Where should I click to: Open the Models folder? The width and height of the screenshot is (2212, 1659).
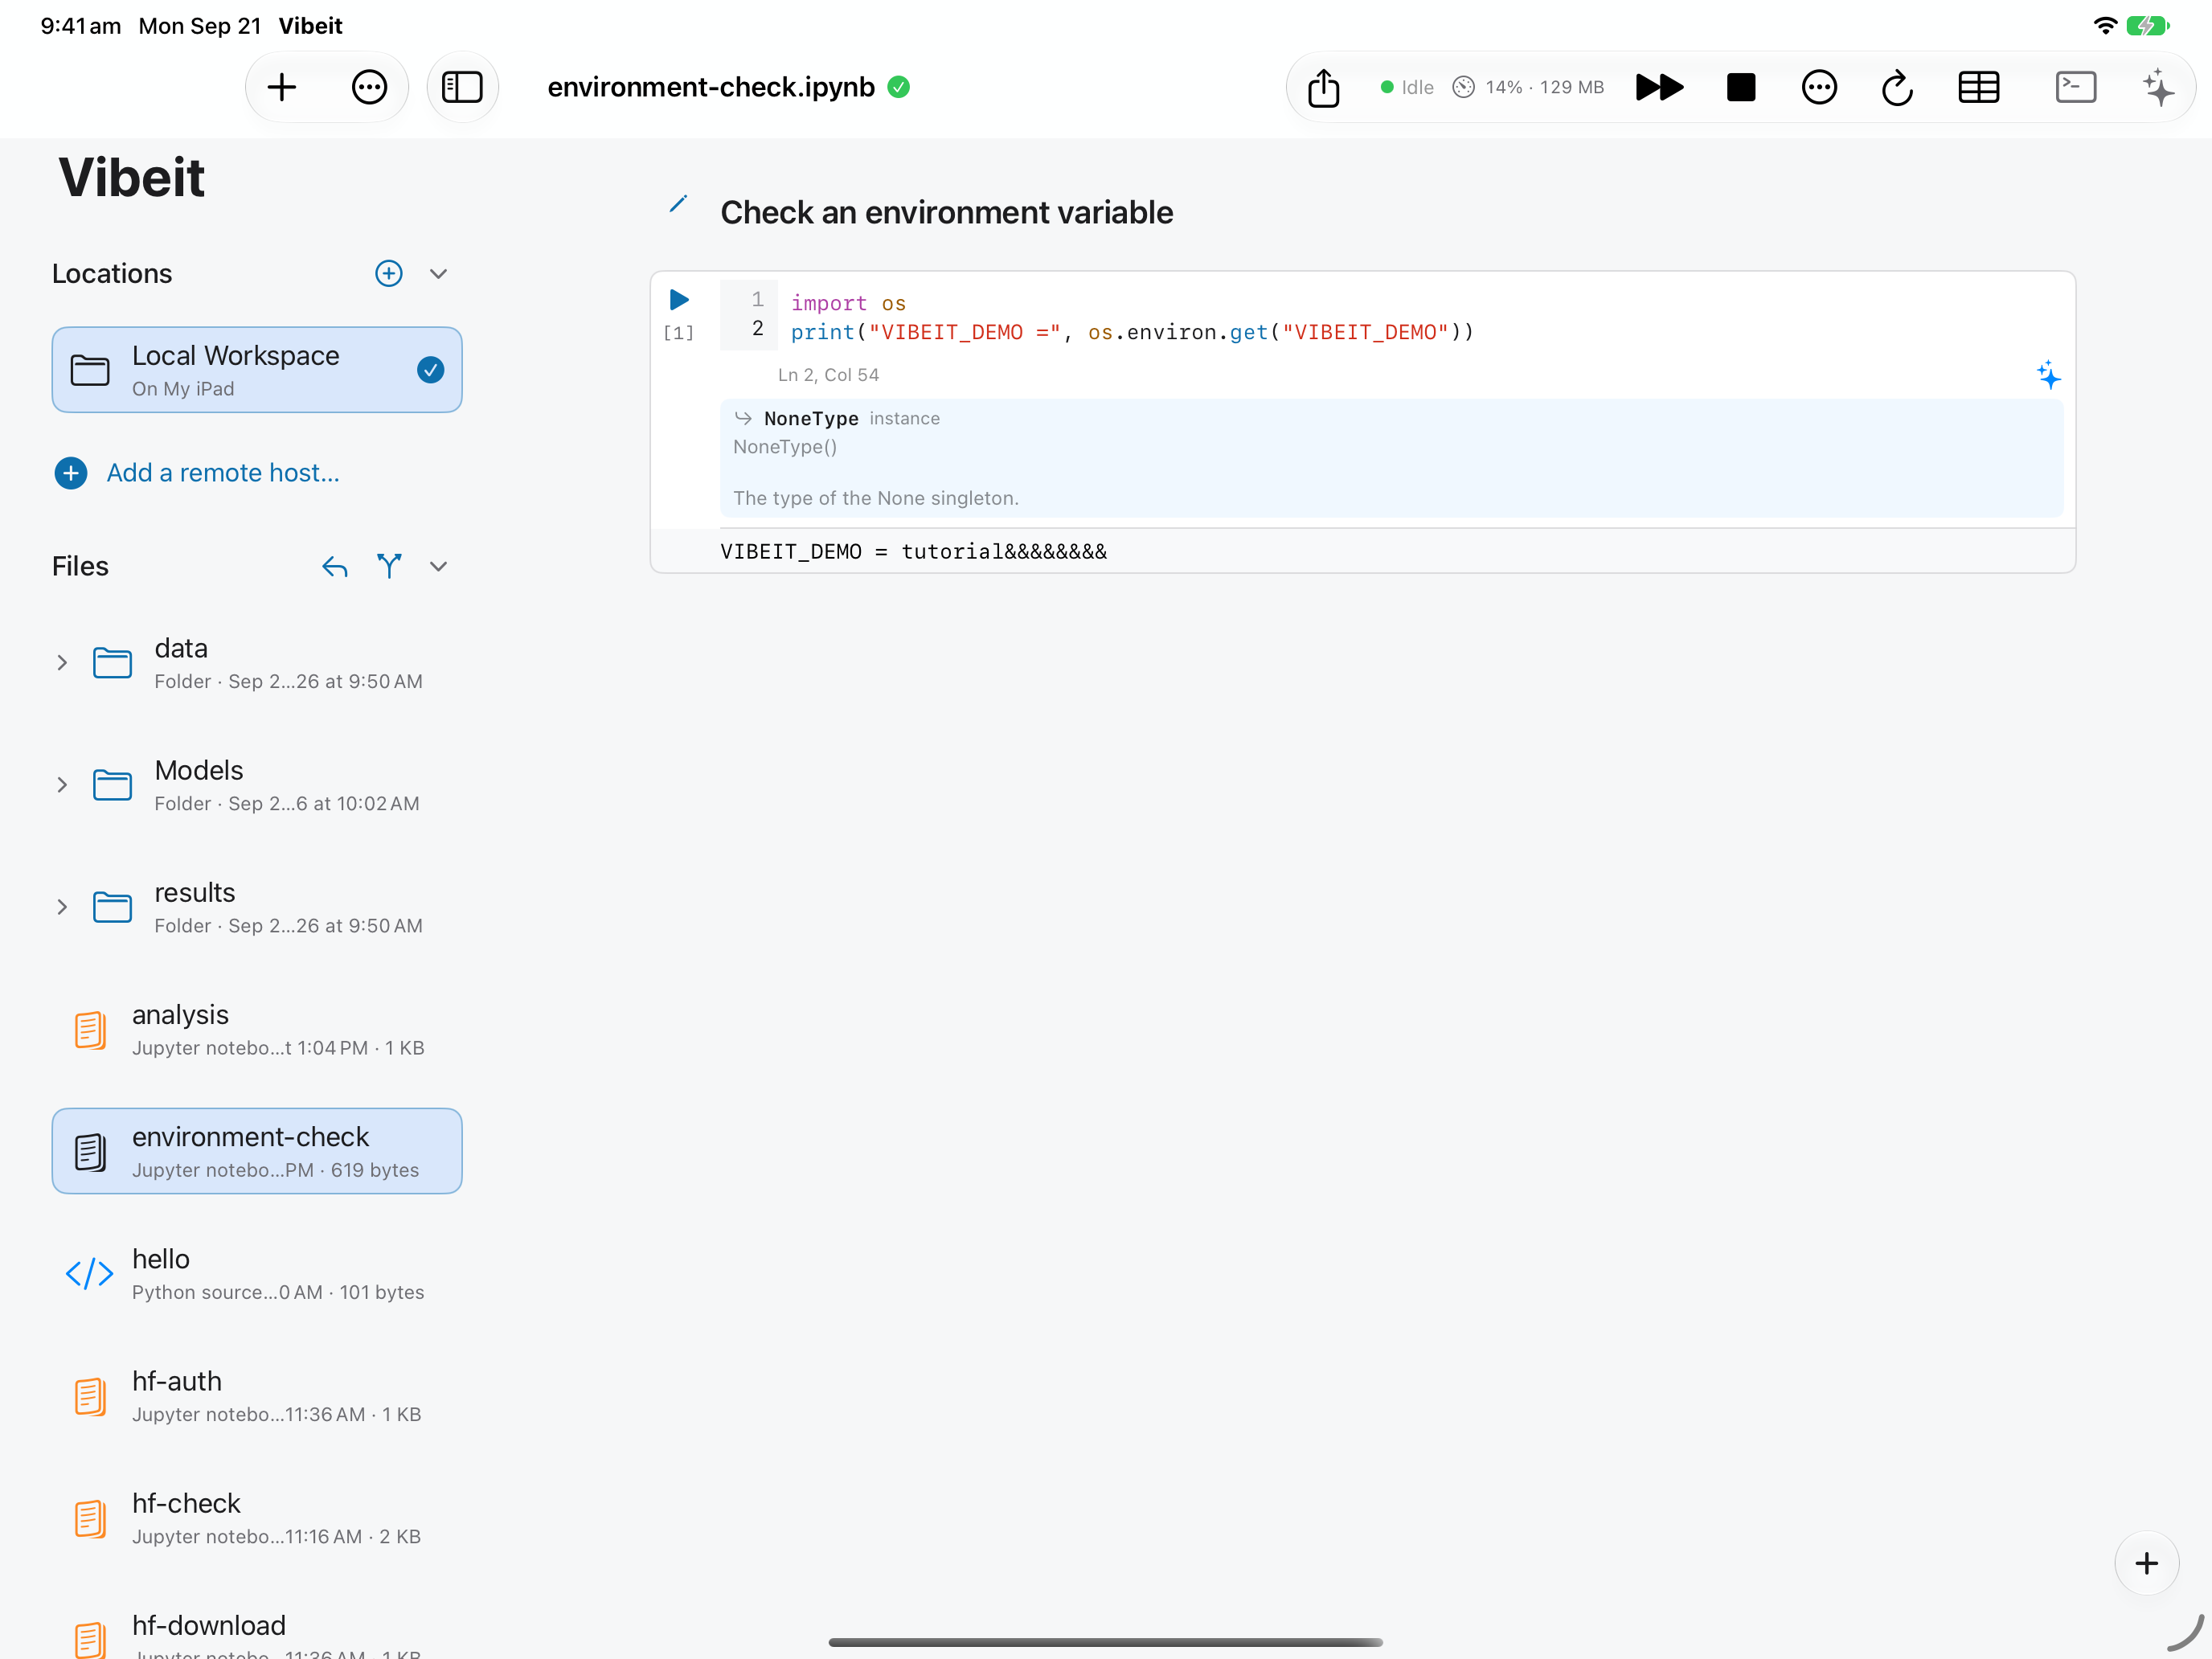pos(257,784)
